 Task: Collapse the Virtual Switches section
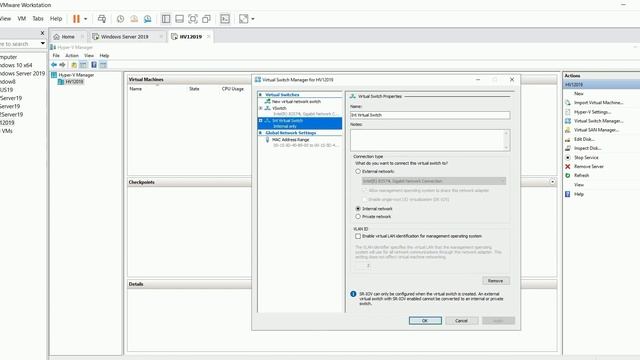(x=260, y=95)
